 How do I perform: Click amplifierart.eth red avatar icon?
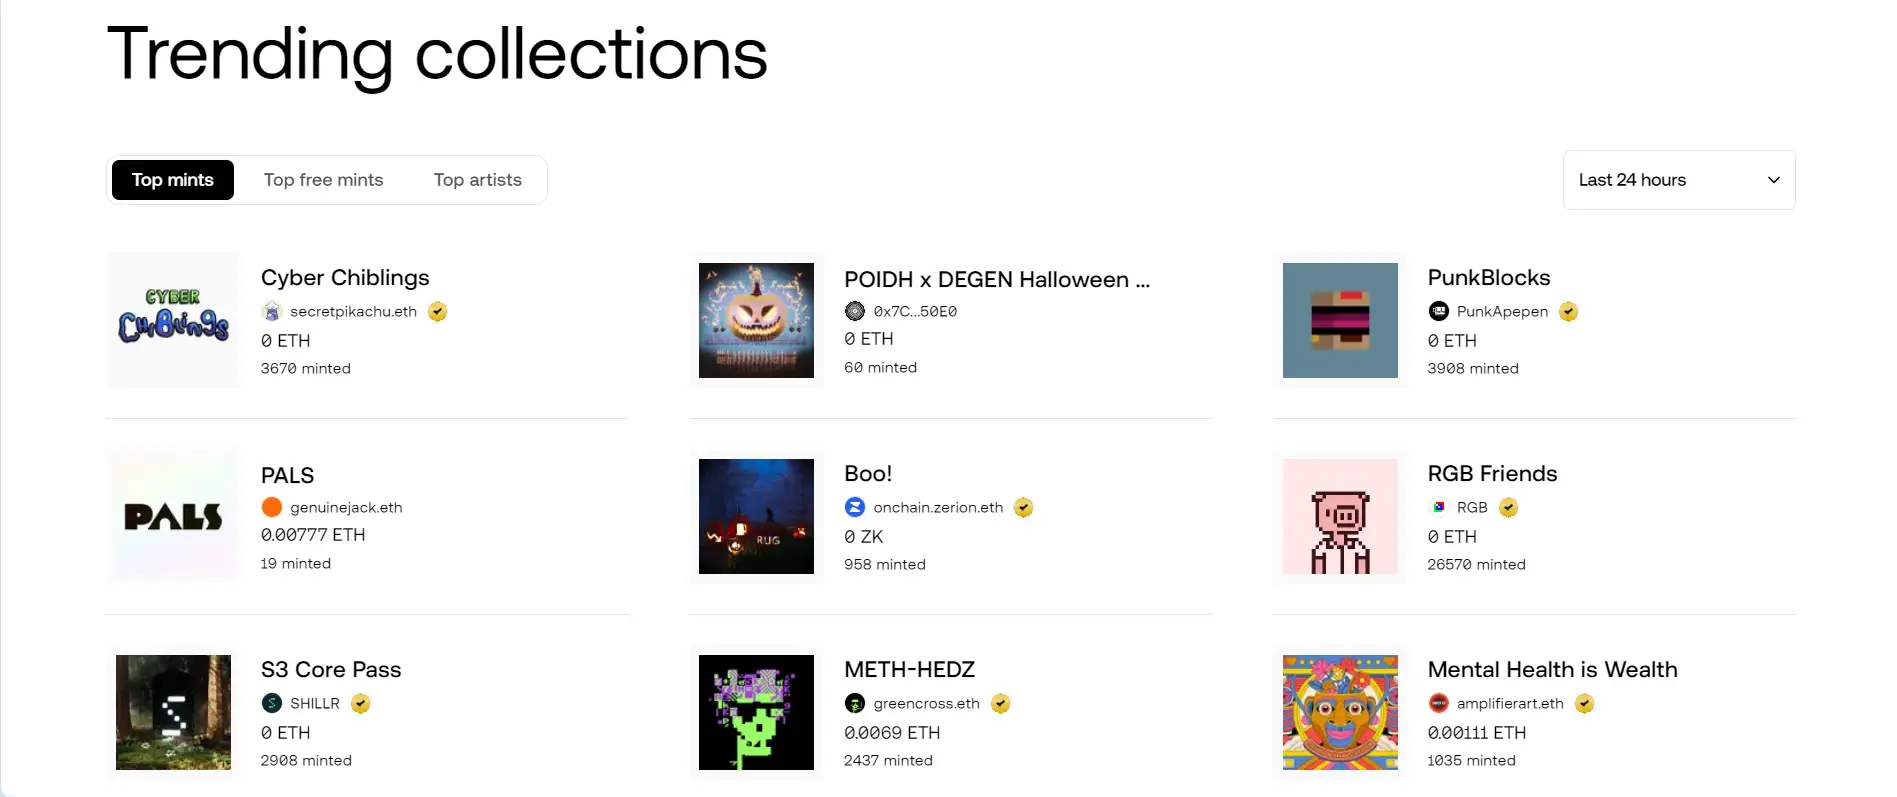(1438, 703)
